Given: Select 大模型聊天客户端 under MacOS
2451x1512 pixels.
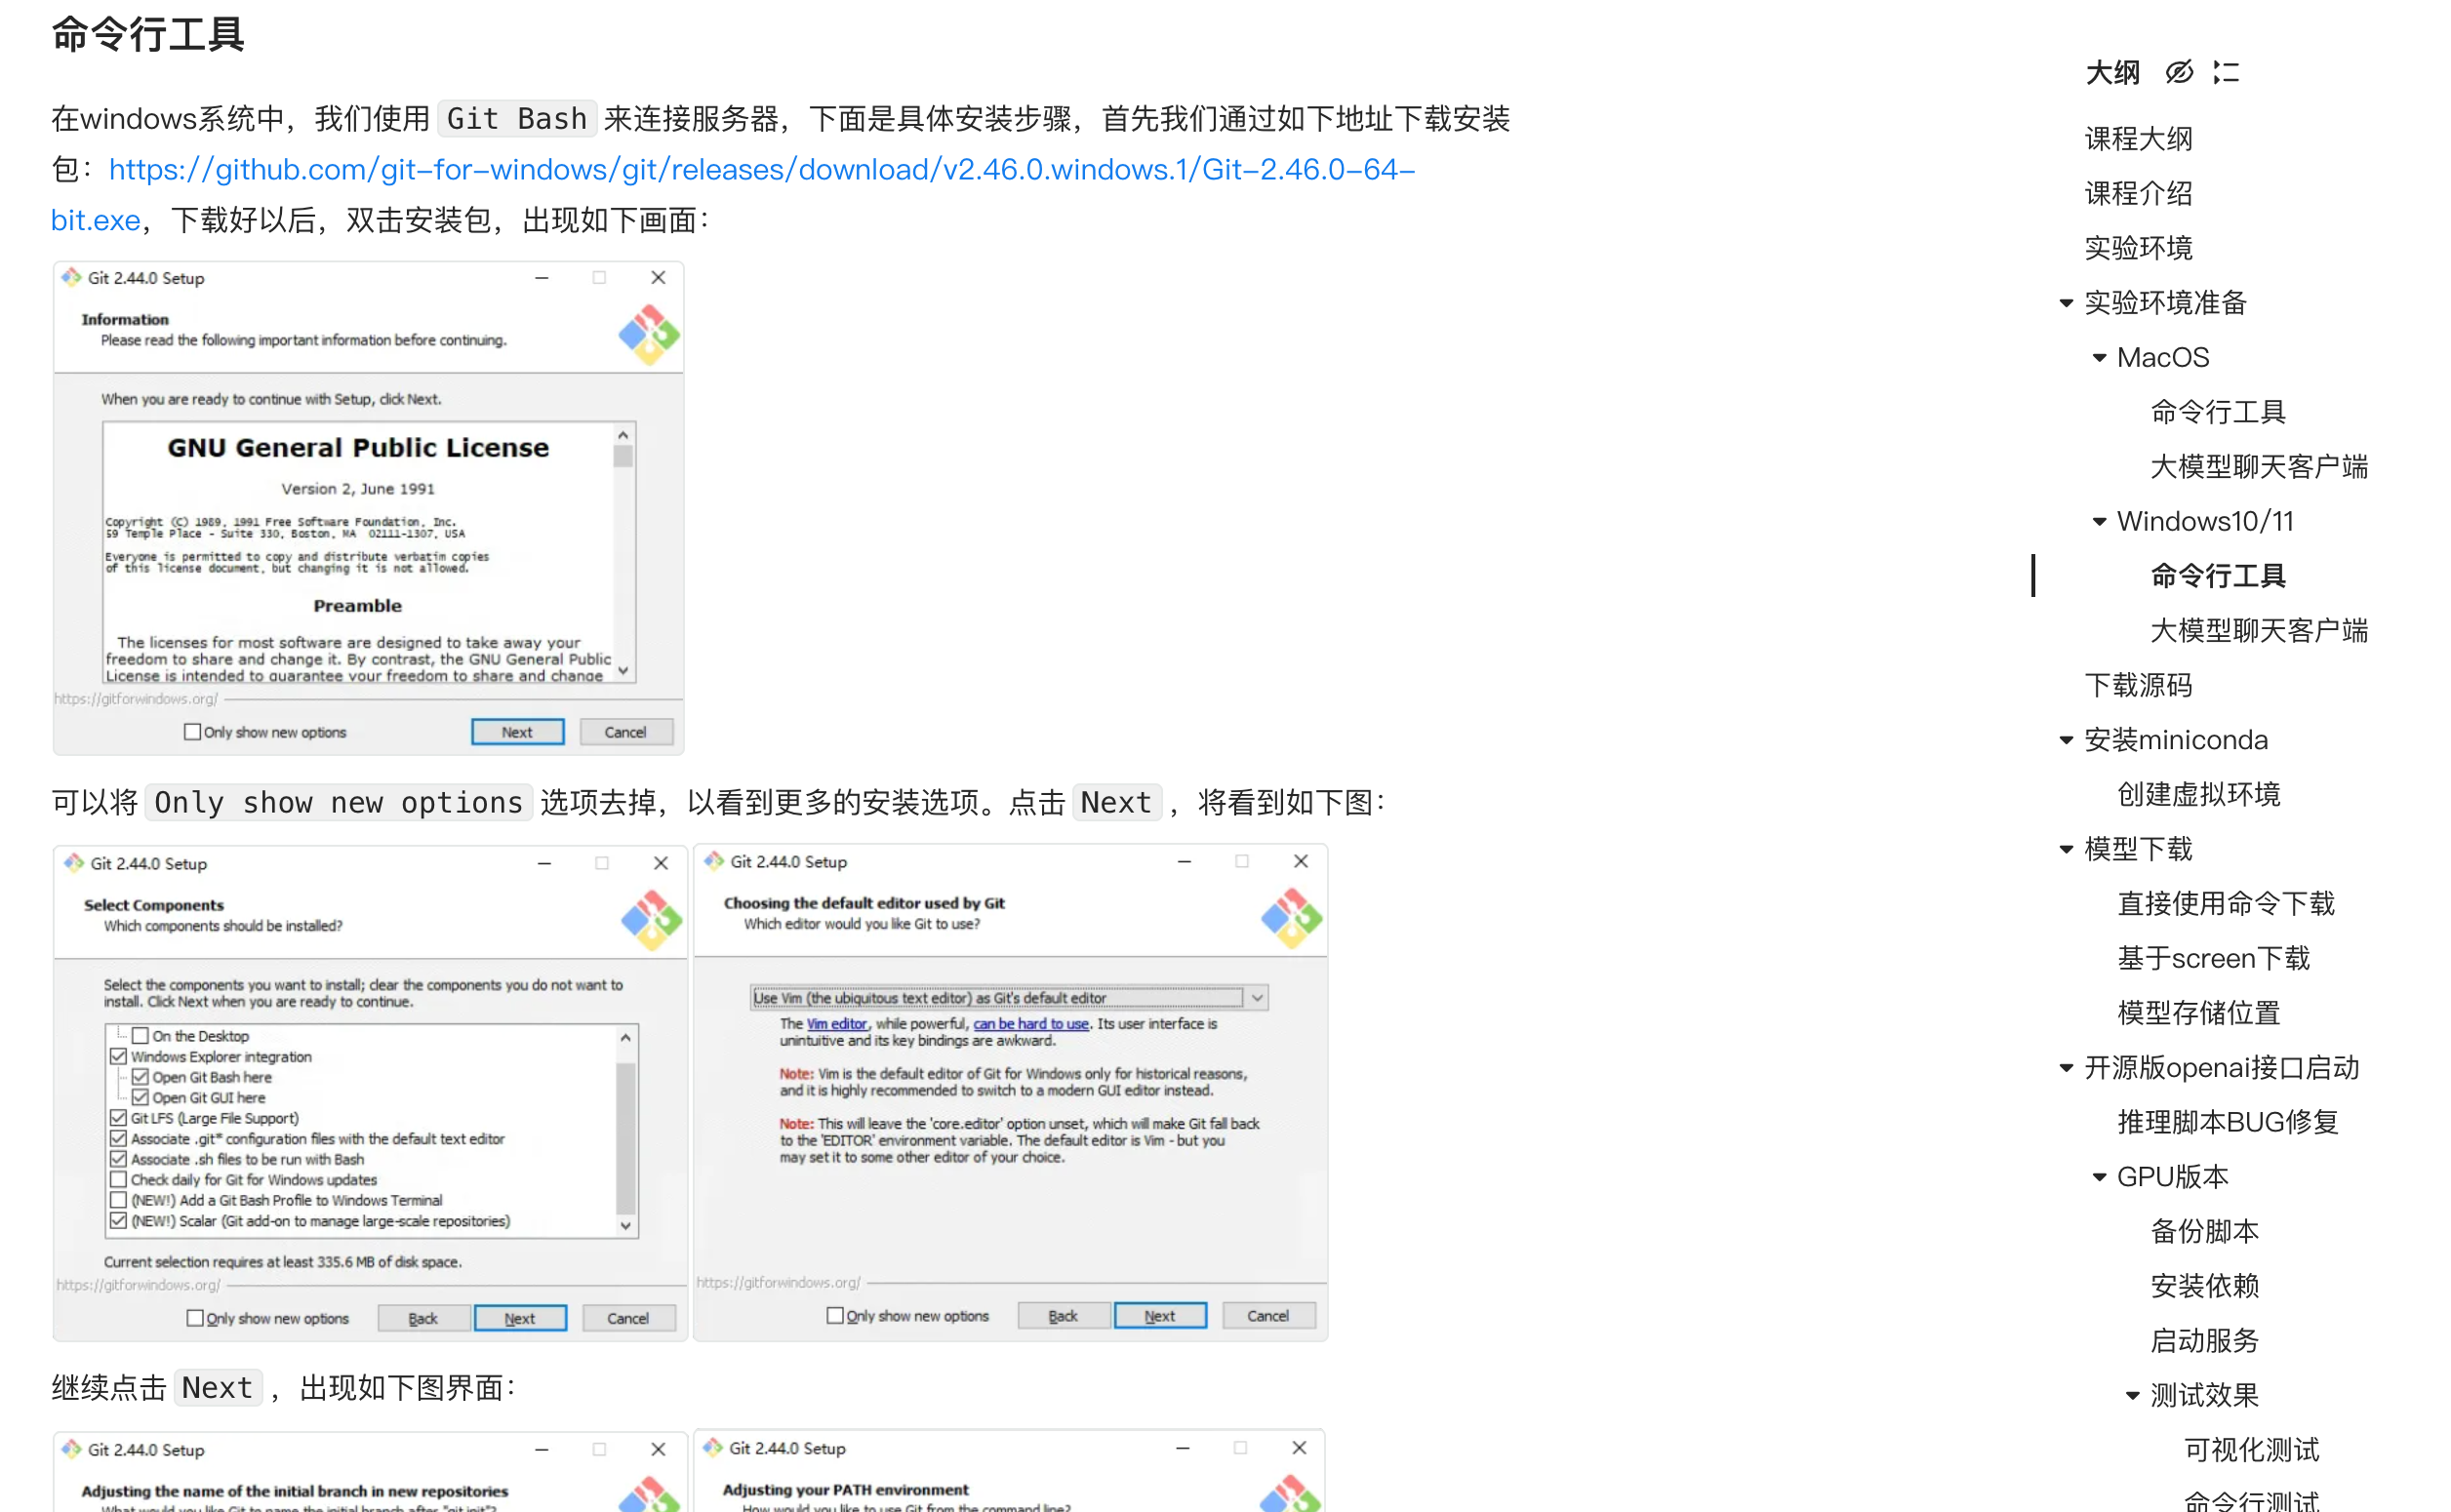Looking at the screenshot, I should [x=2259, y=467].
